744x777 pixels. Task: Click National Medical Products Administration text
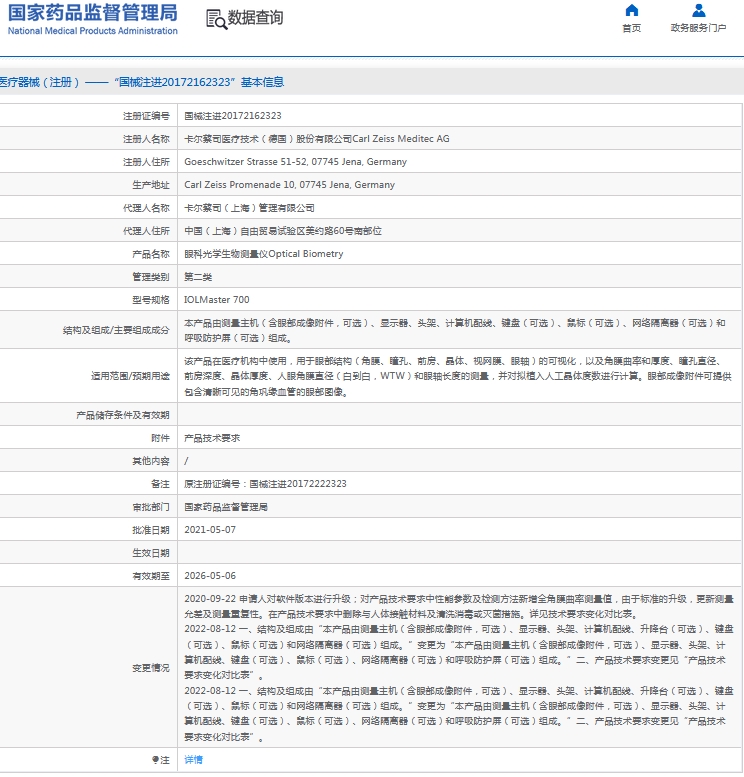click(x=93, y=31)
